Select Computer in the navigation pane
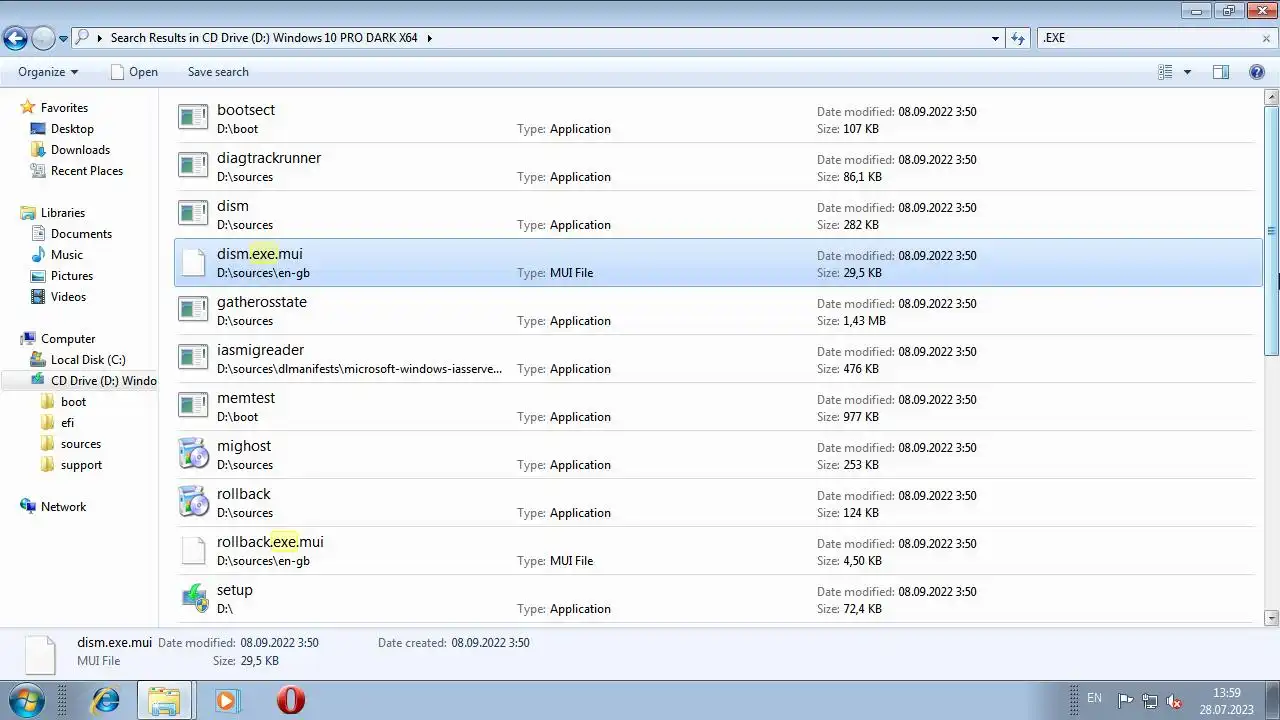Screen dimensions: 1280x720 [68, 339]
